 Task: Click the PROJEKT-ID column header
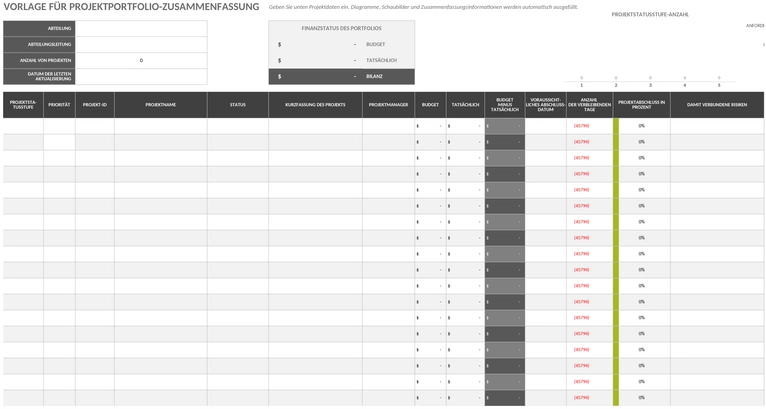coord(95,105)
